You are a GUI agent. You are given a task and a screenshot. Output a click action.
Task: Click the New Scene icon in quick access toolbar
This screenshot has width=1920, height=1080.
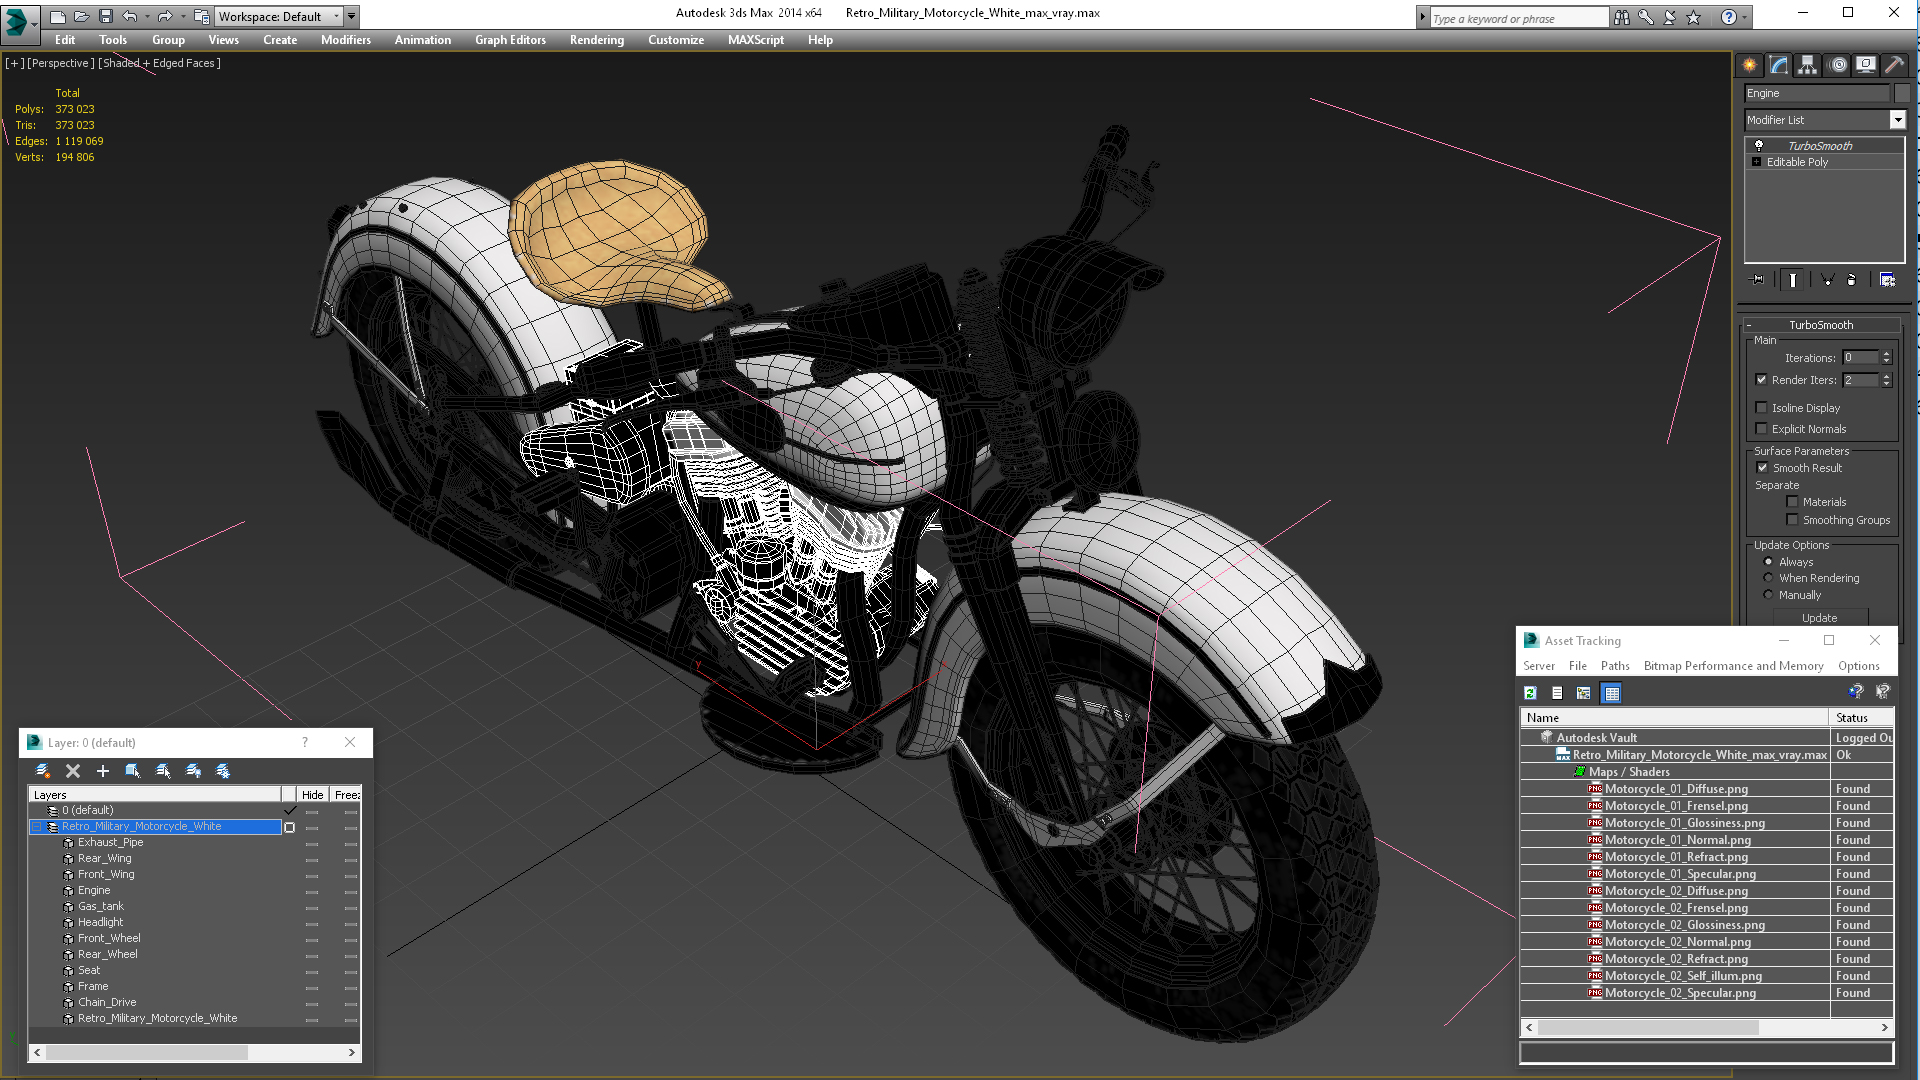(x=57, y=16)
